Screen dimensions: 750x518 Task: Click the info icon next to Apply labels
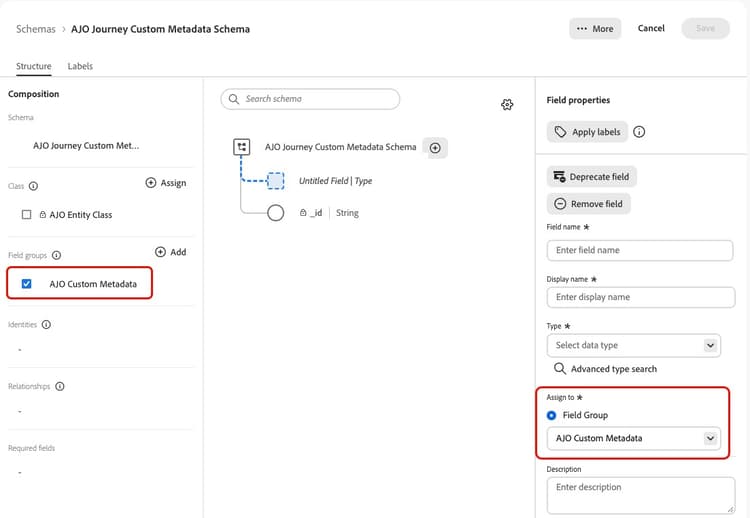(x=639, y=132)
